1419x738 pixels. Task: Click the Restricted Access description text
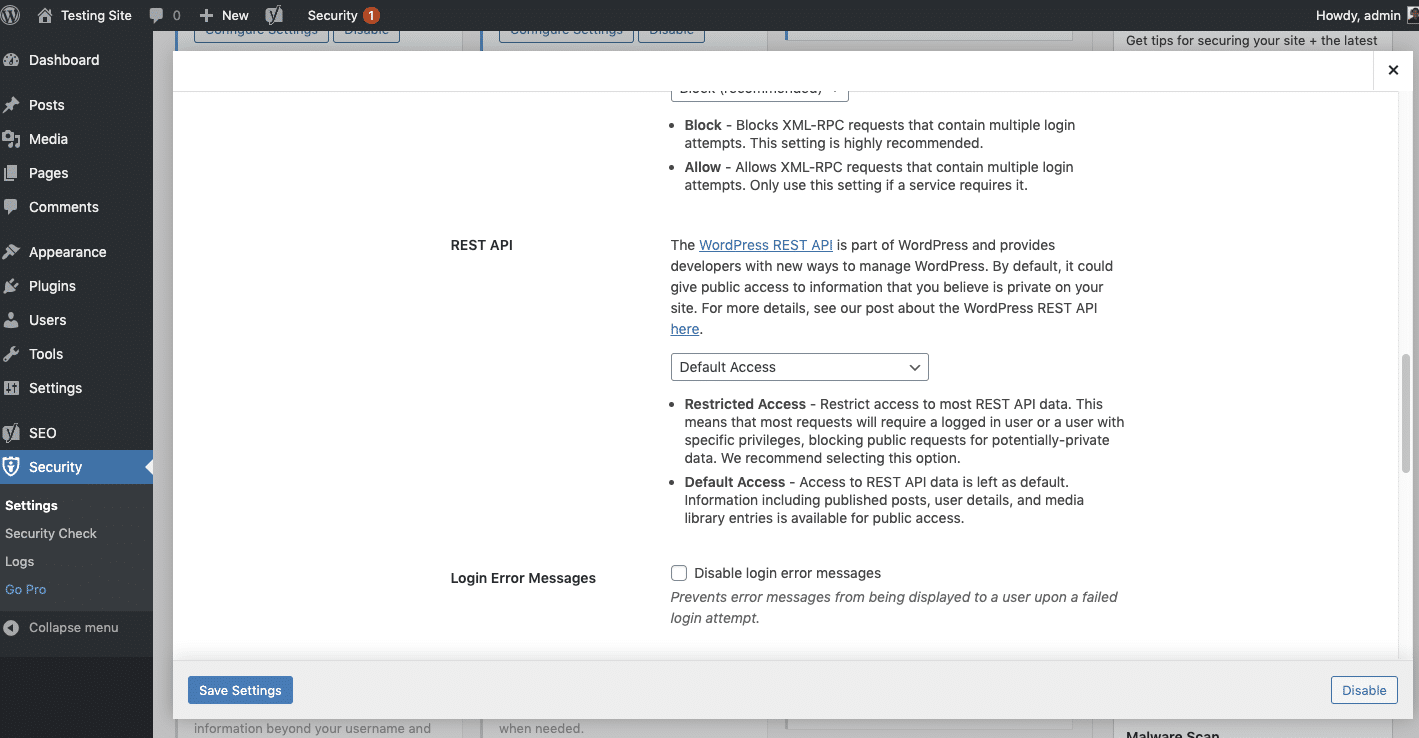pos(905,431)
